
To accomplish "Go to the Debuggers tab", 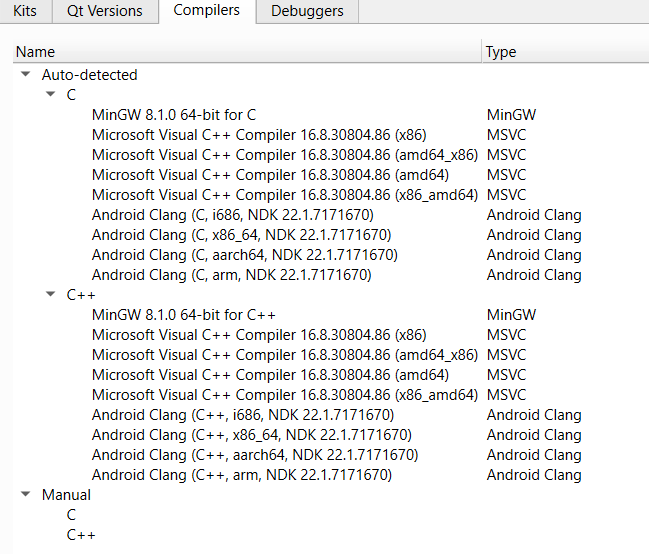I will pos(307,11).
